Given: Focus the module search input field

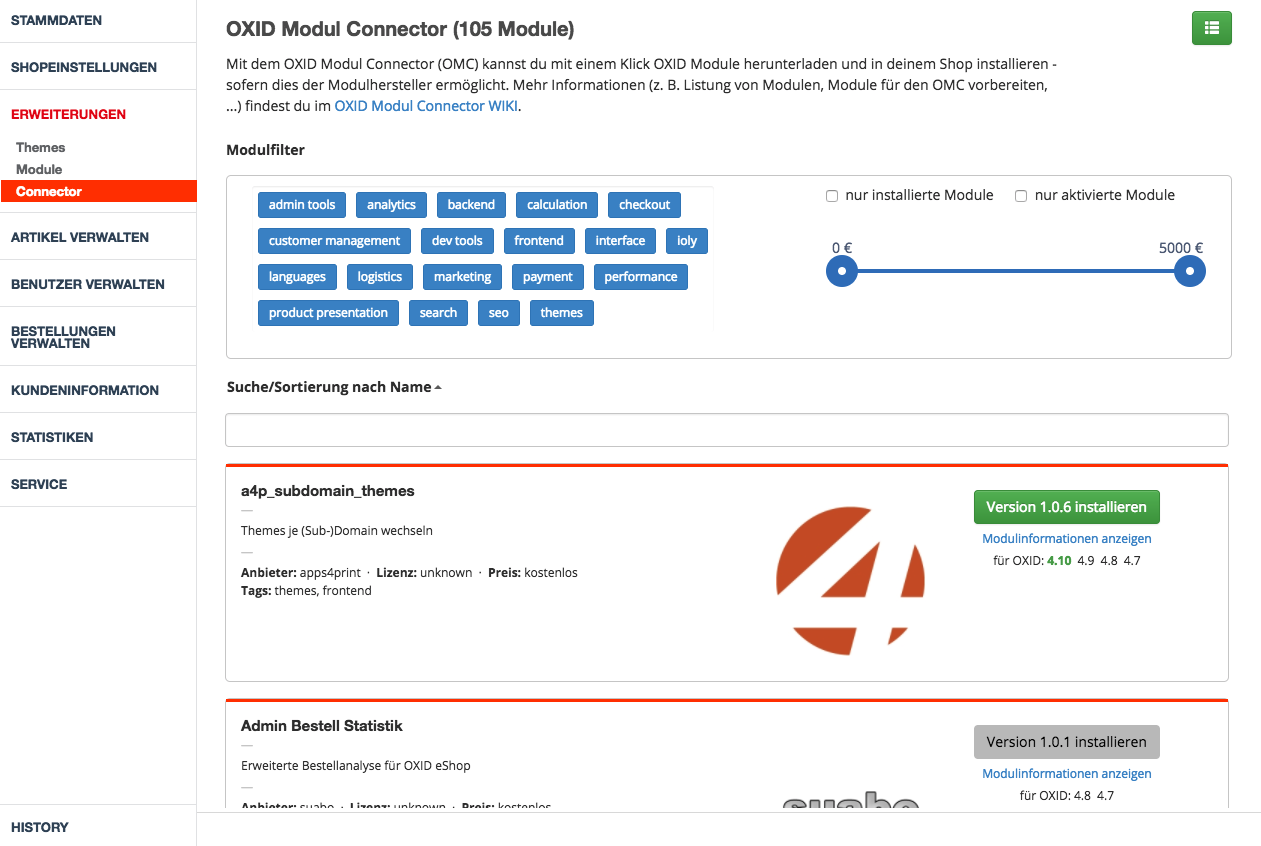Looking at the screenshot, I should coord(727,430).
